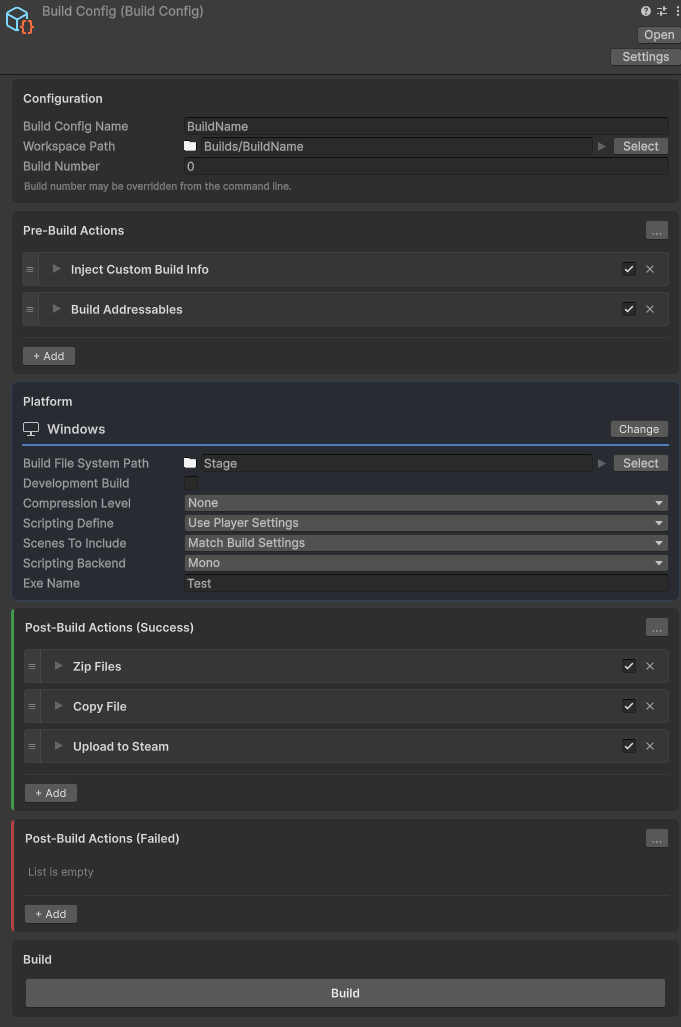Screen dimensions: 681x1027
Task: Click the Open button
Action: click(x=659, y=35)
